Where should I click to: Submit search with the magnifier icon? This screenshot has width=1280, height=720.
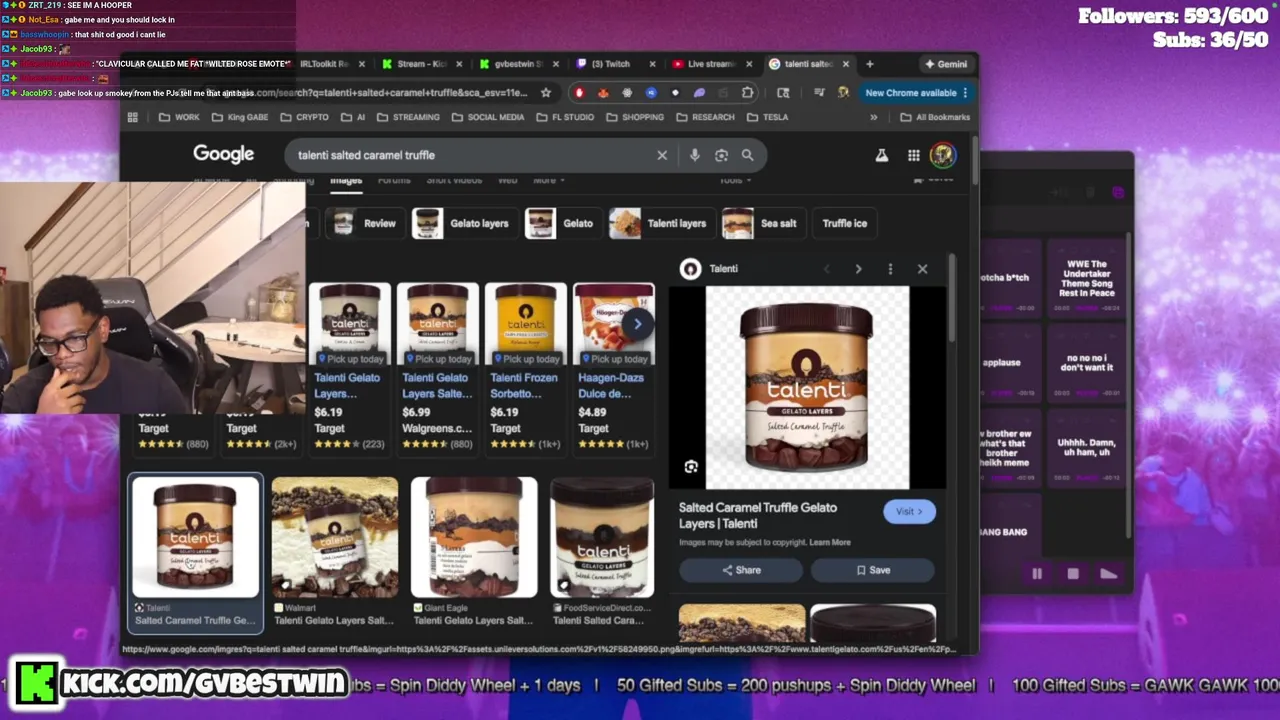click(747, 155)
